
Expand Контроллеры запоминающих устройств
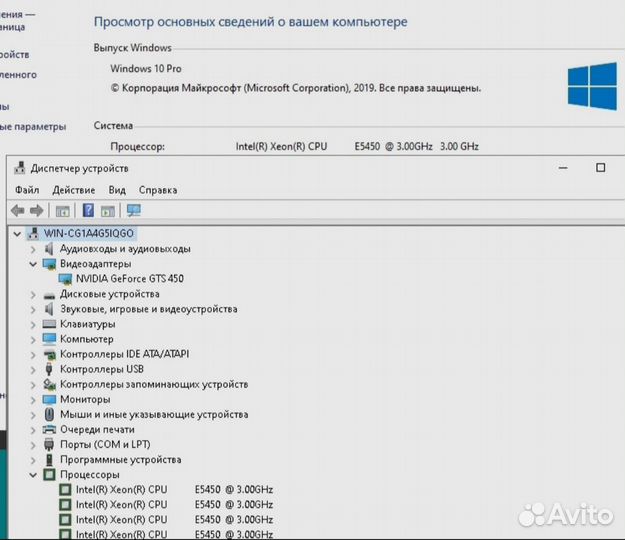(33, 385)
